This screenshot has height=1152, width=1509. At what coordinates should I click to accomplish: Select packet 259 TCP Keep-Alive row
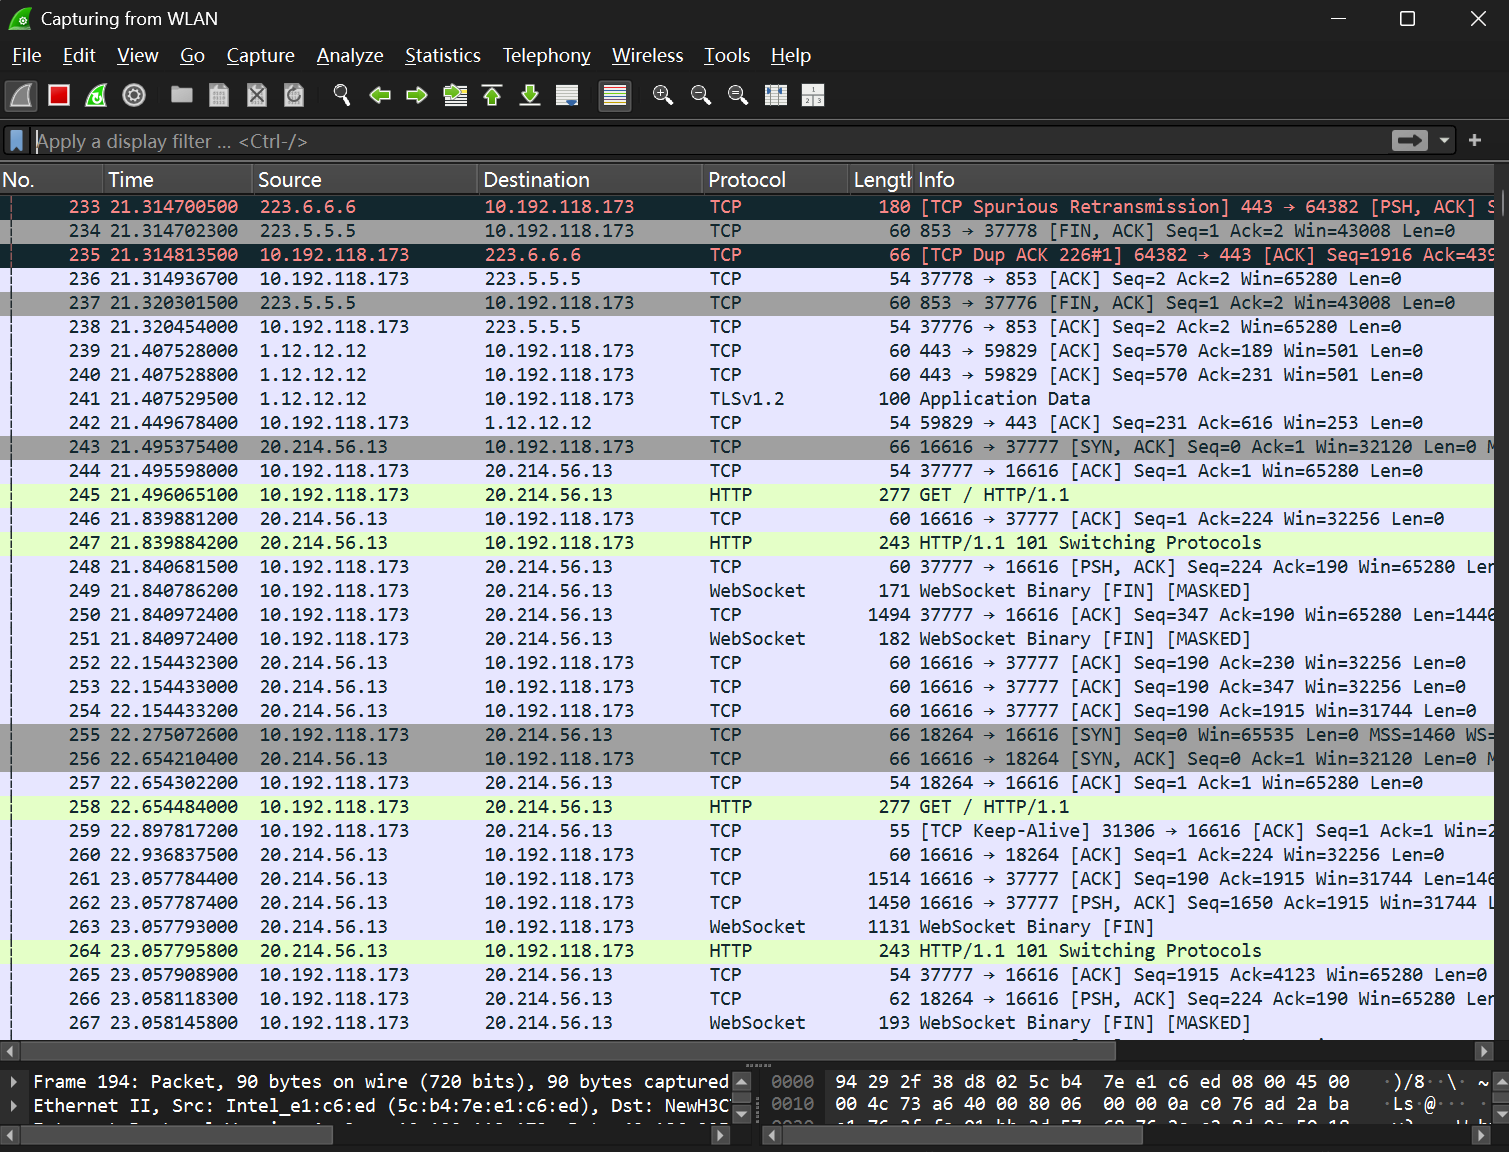pyautogui.click(x=747, y=831)
